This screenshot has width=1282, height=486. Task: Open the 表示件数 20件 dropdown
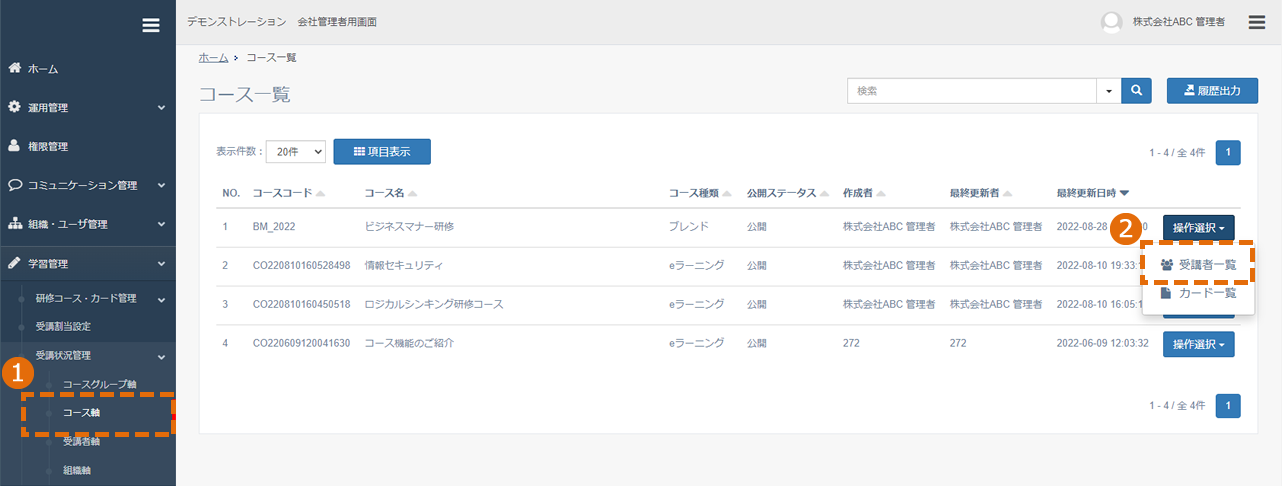pyautogui.click(x=297, y=151)
